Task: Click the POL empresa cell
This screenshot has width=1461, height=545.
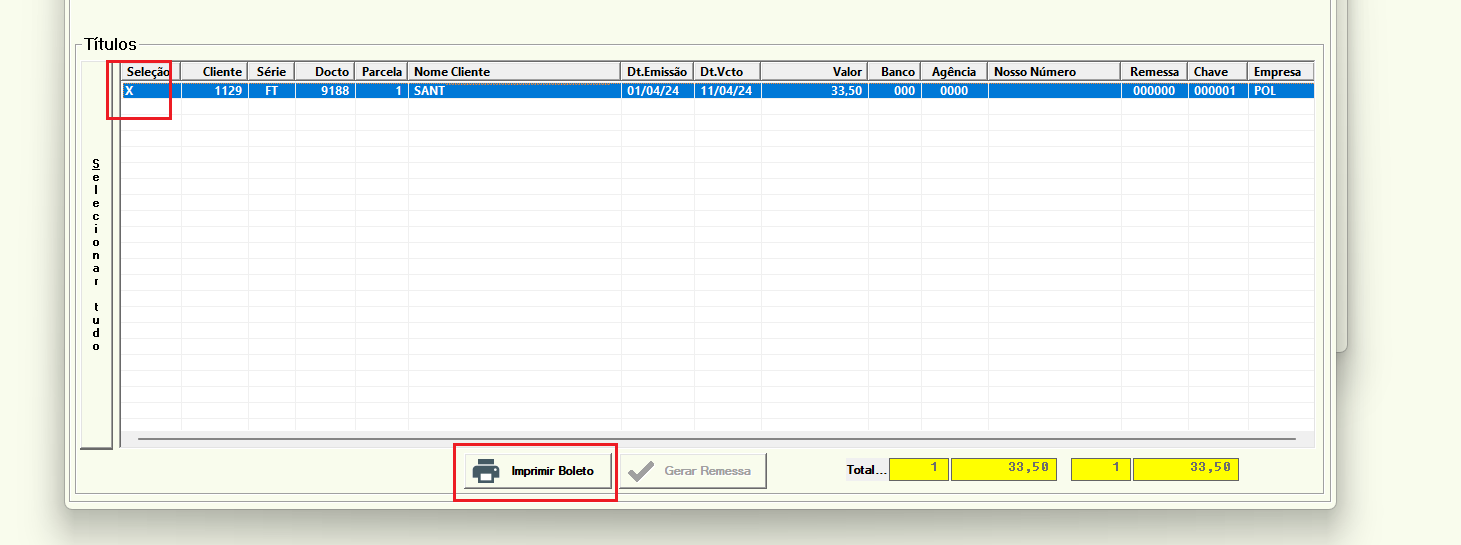Action: coord(1281,90)
